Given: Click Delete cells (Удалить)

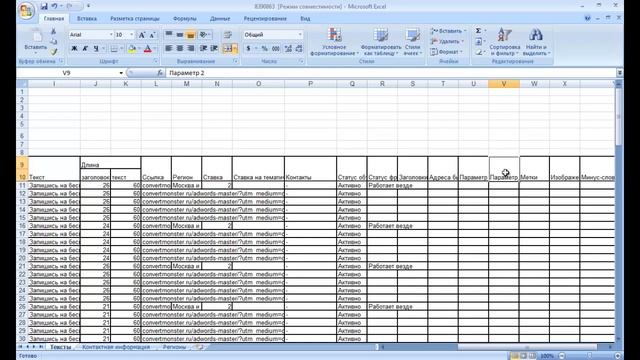Looking at the screenshot, I should tap(447, 42).
